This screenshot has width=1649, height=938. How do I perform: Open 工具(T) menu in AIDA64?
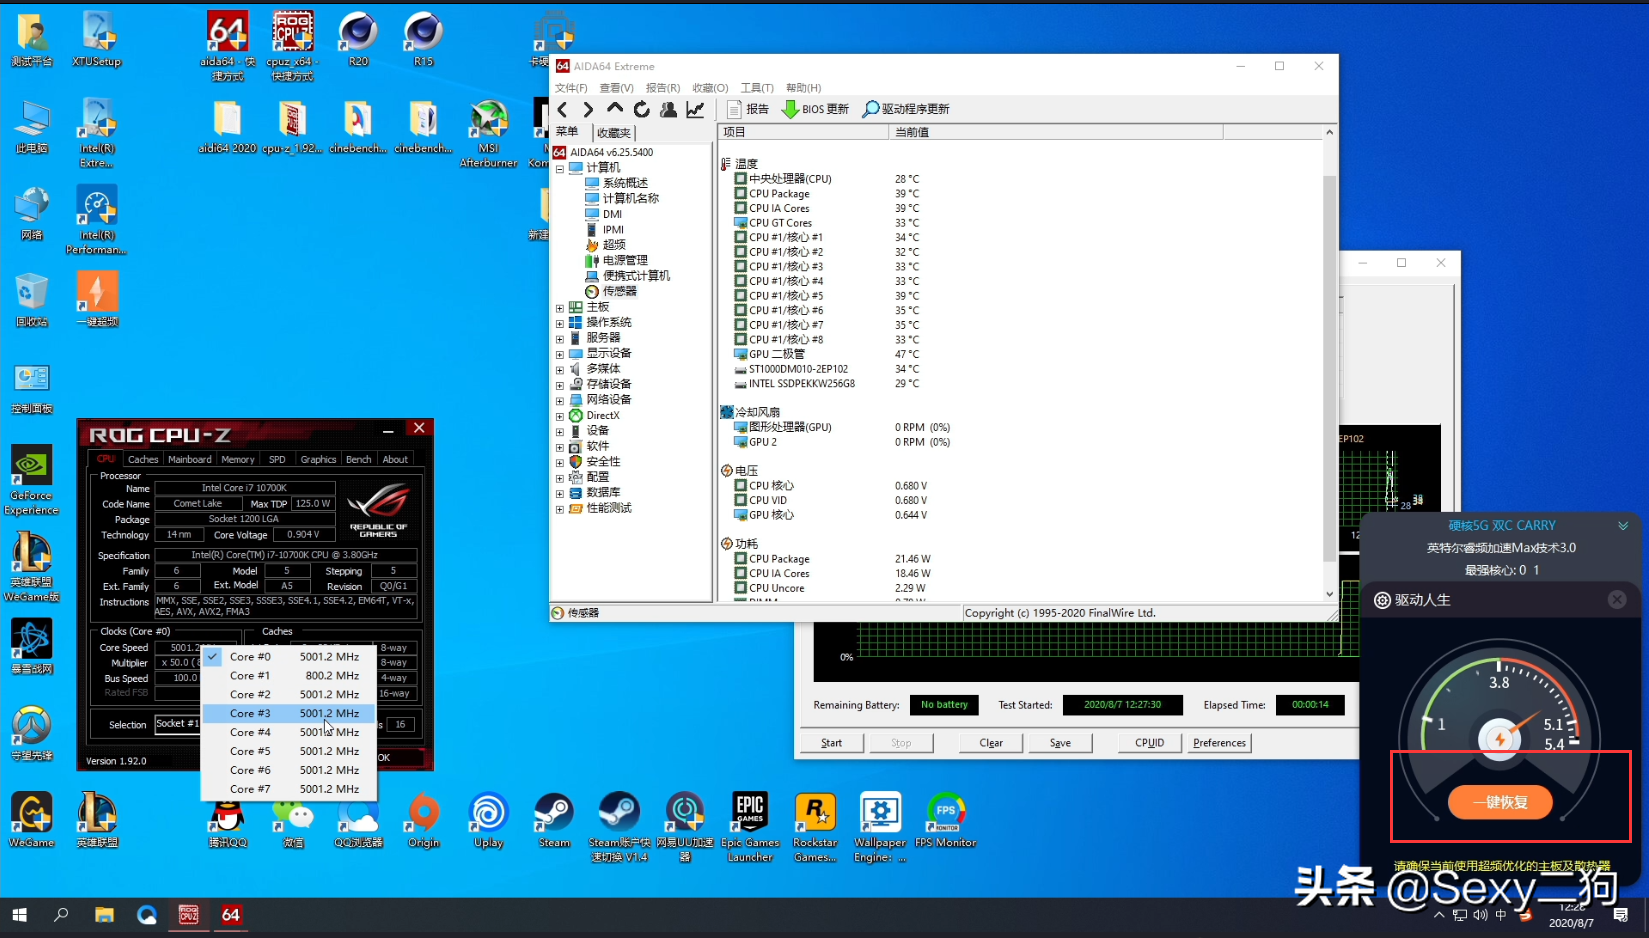point(757,88)
